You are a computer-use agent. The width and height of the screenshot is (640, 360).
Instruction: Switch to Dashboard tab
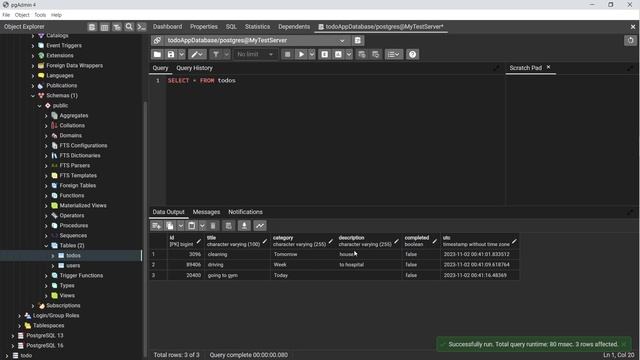[167, 27]
